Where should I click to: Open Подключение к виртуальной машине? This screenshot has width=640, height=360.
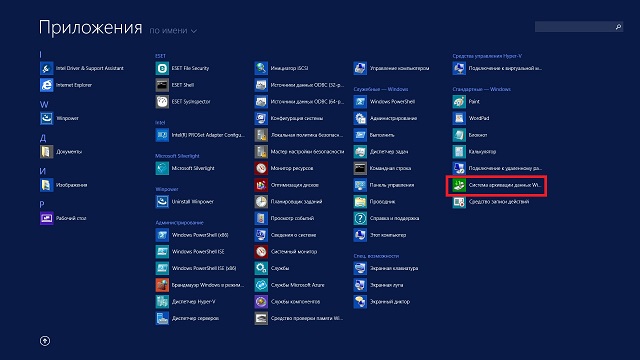point(498,68)
